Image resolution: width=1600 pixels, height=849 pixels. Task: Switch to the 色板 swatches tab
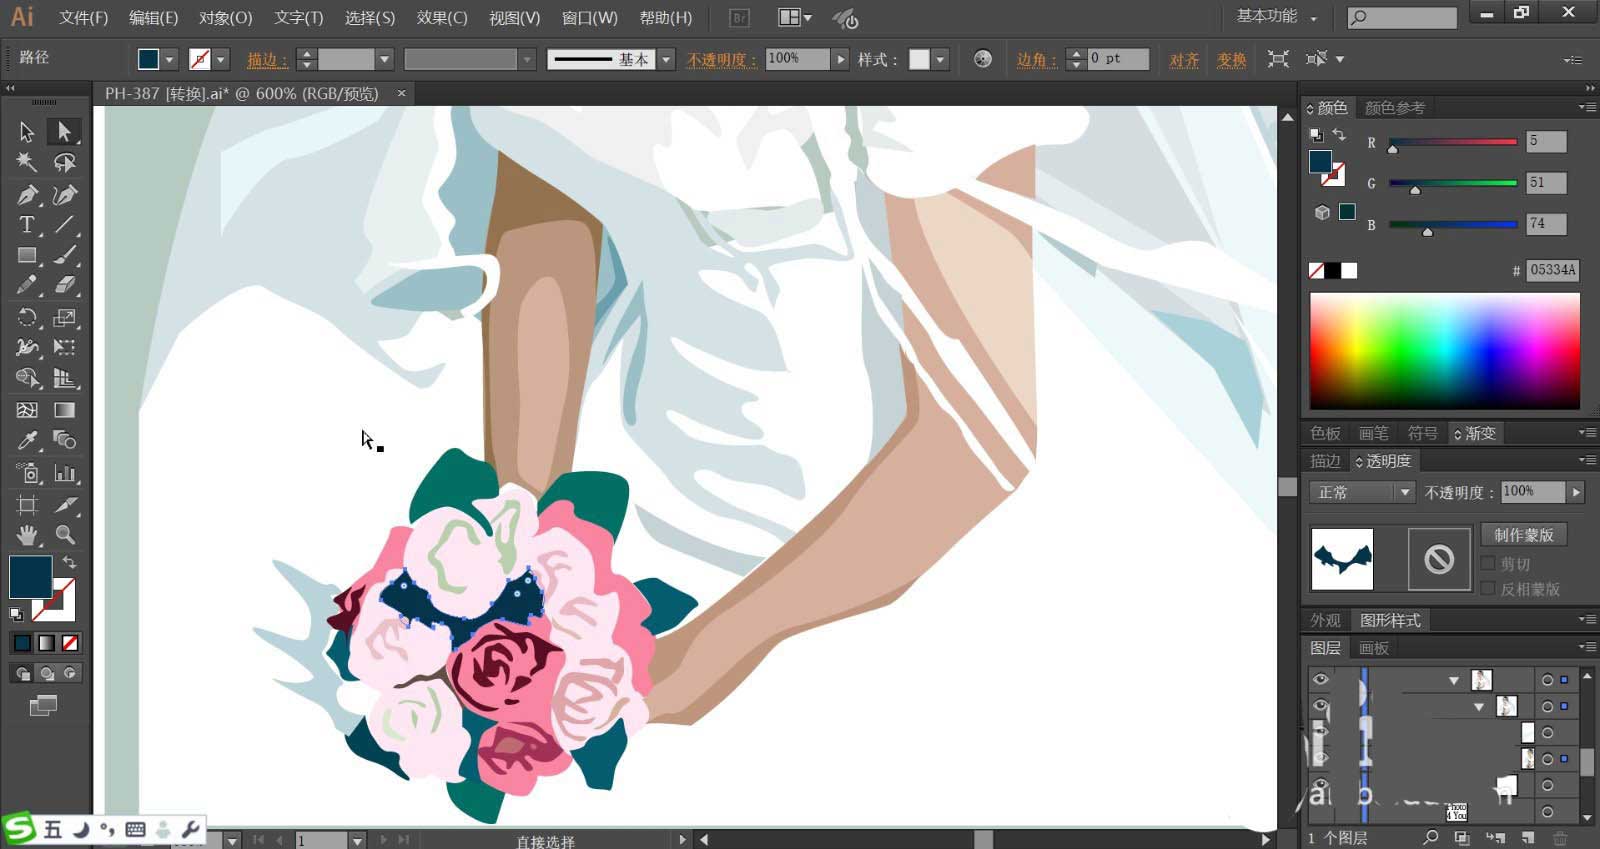1325,433
